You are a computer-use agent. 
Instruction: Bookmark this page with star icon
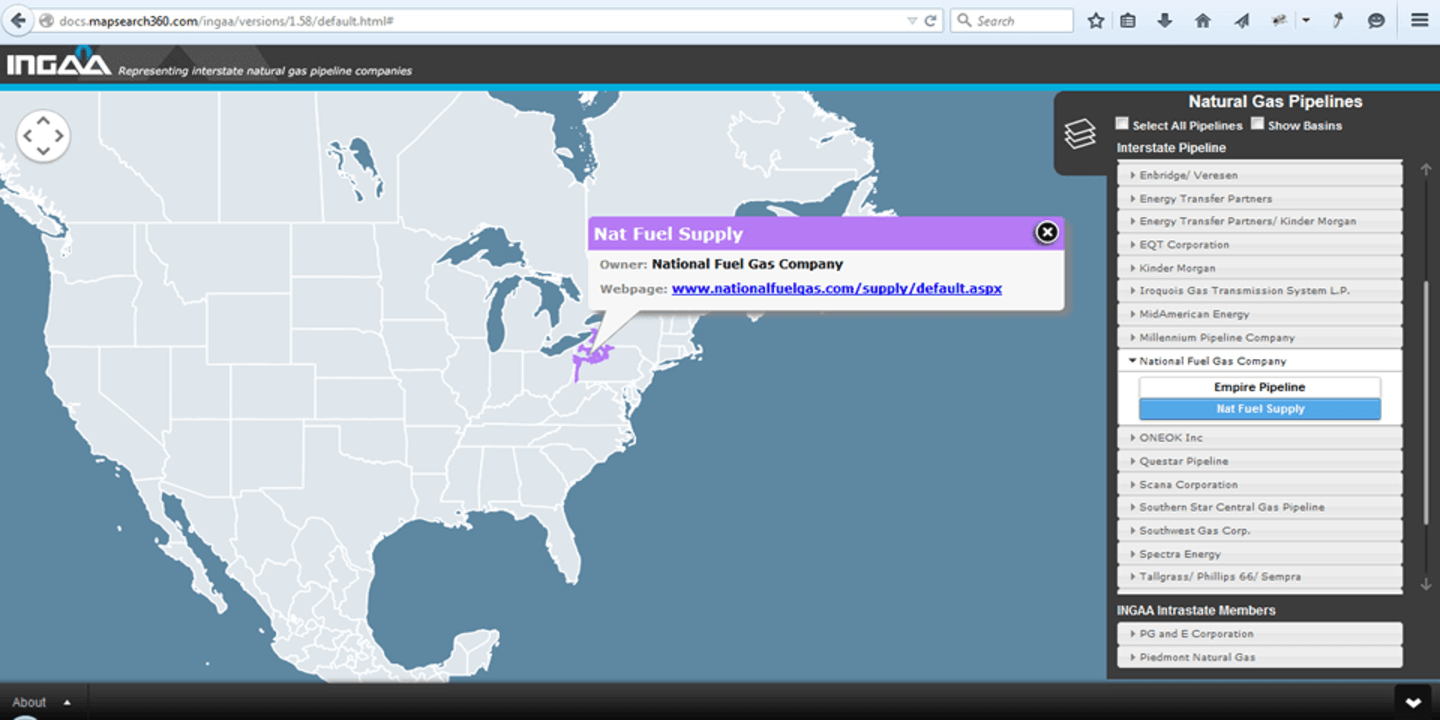[1096, 20]
